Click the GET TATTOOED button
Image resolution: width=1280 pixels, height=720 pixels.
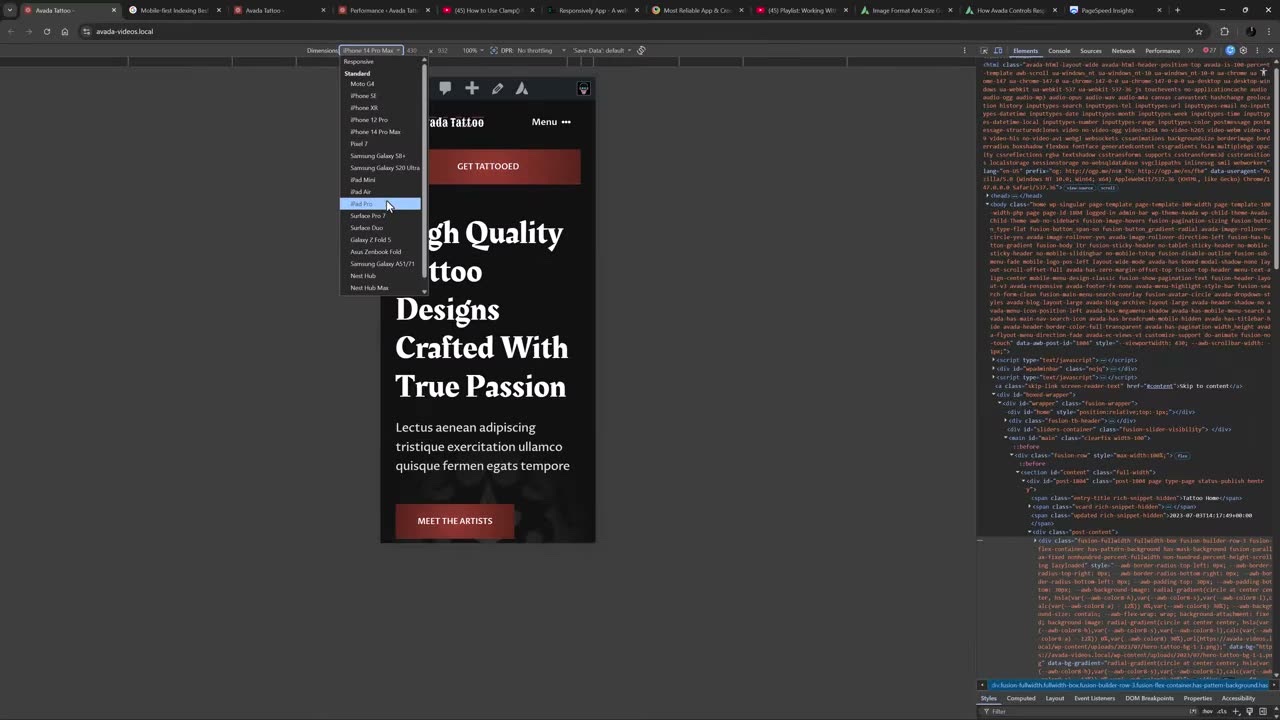488,166
